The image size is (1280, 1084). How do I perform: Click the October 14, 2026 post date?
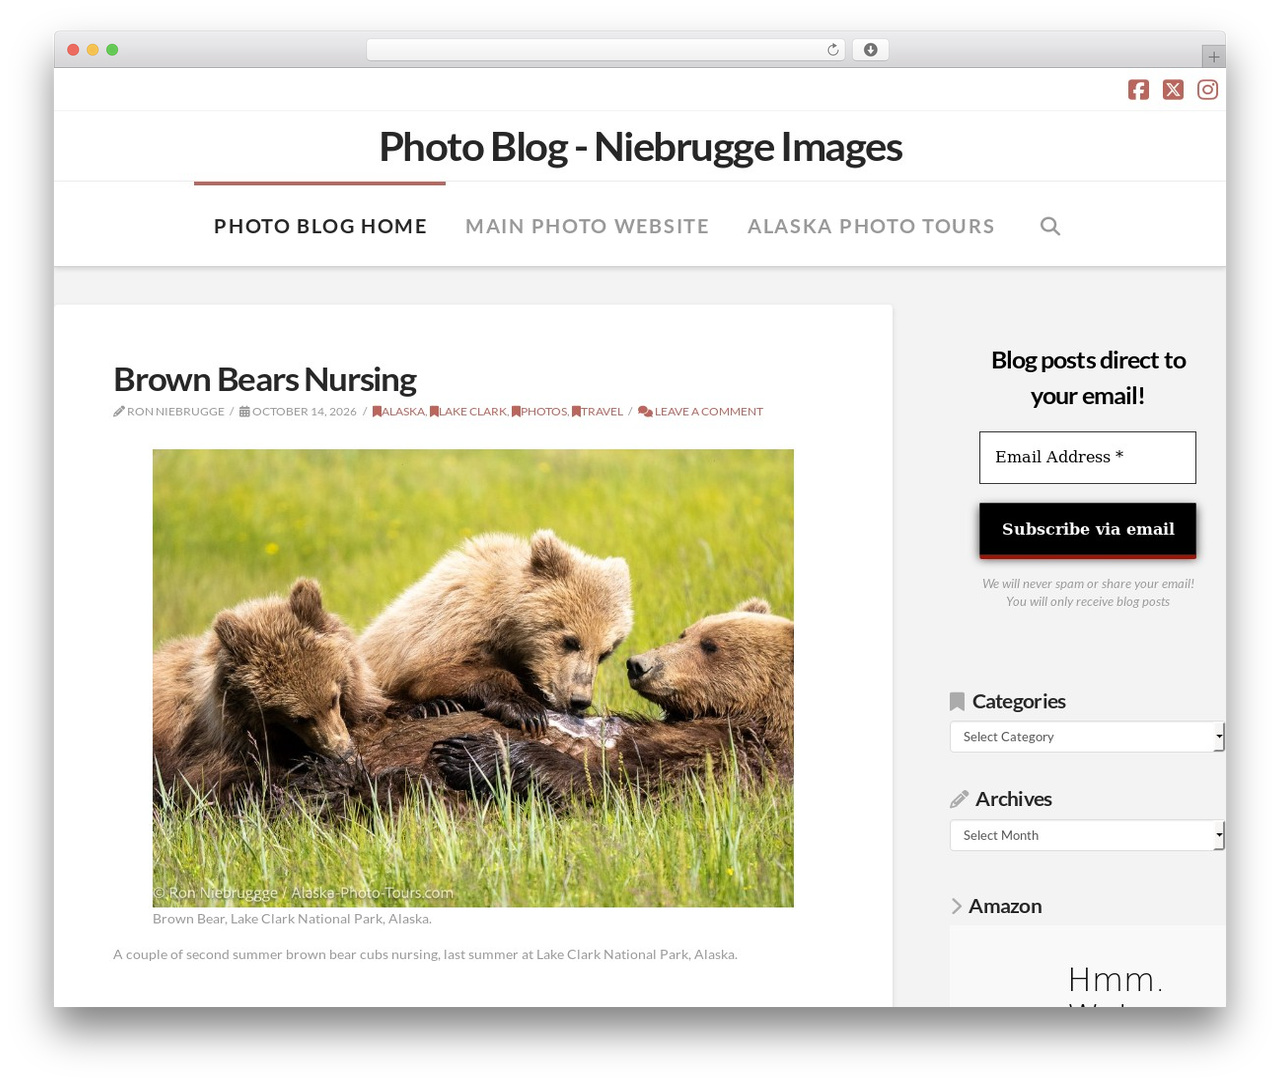coord(304,412)
